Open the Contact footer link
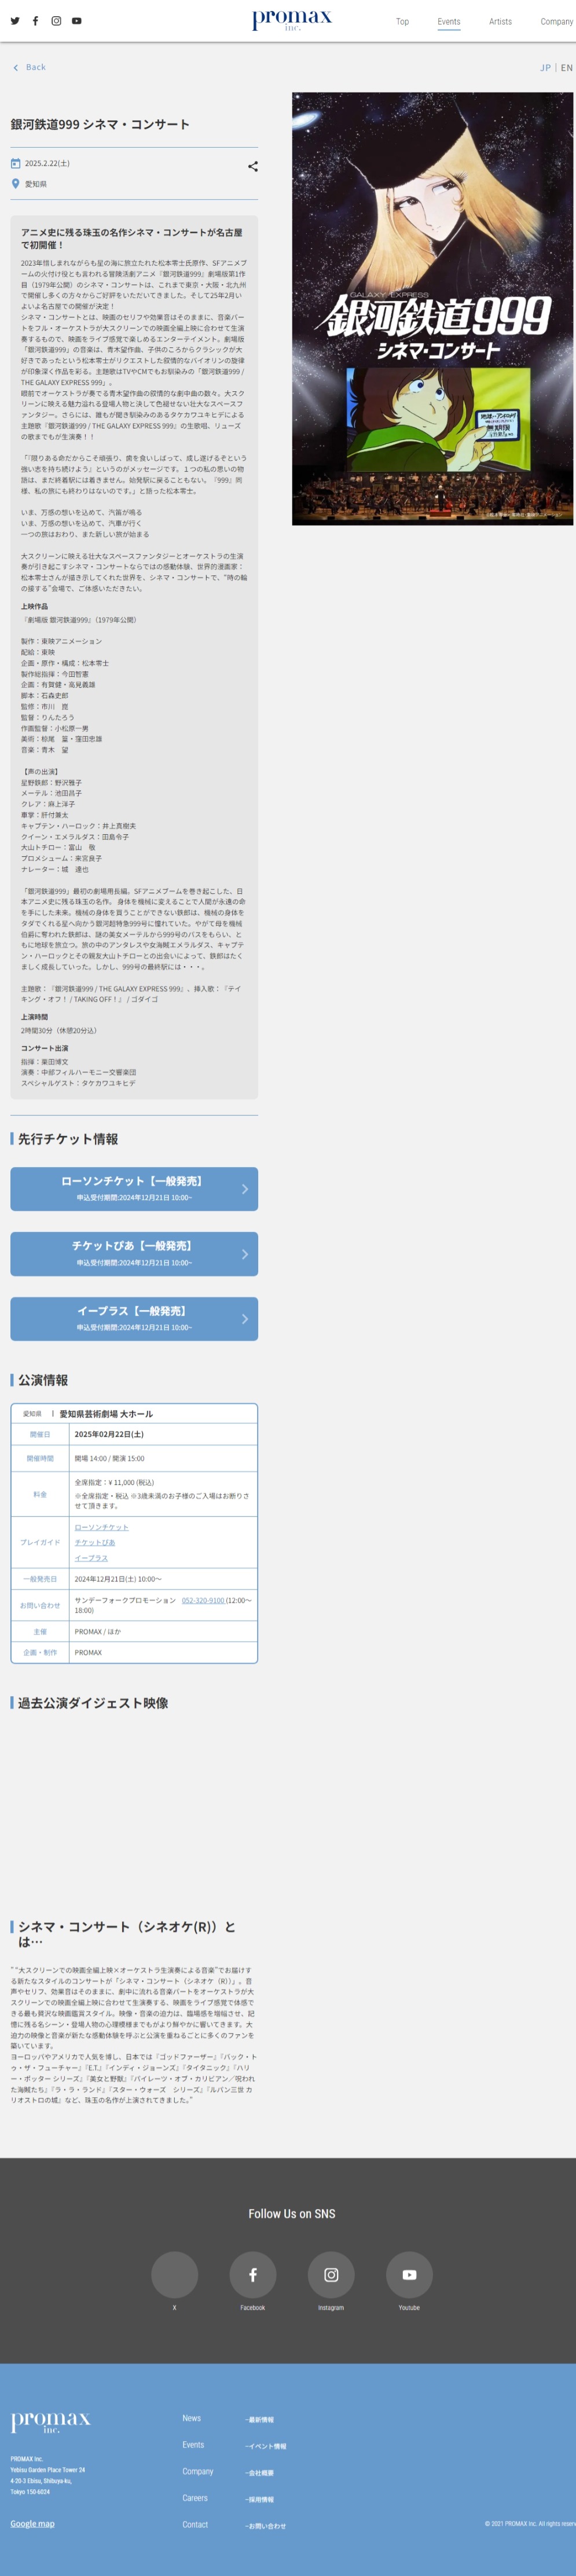The width and height of the screenshot is (576, 2576). (x=195, y=2525)
